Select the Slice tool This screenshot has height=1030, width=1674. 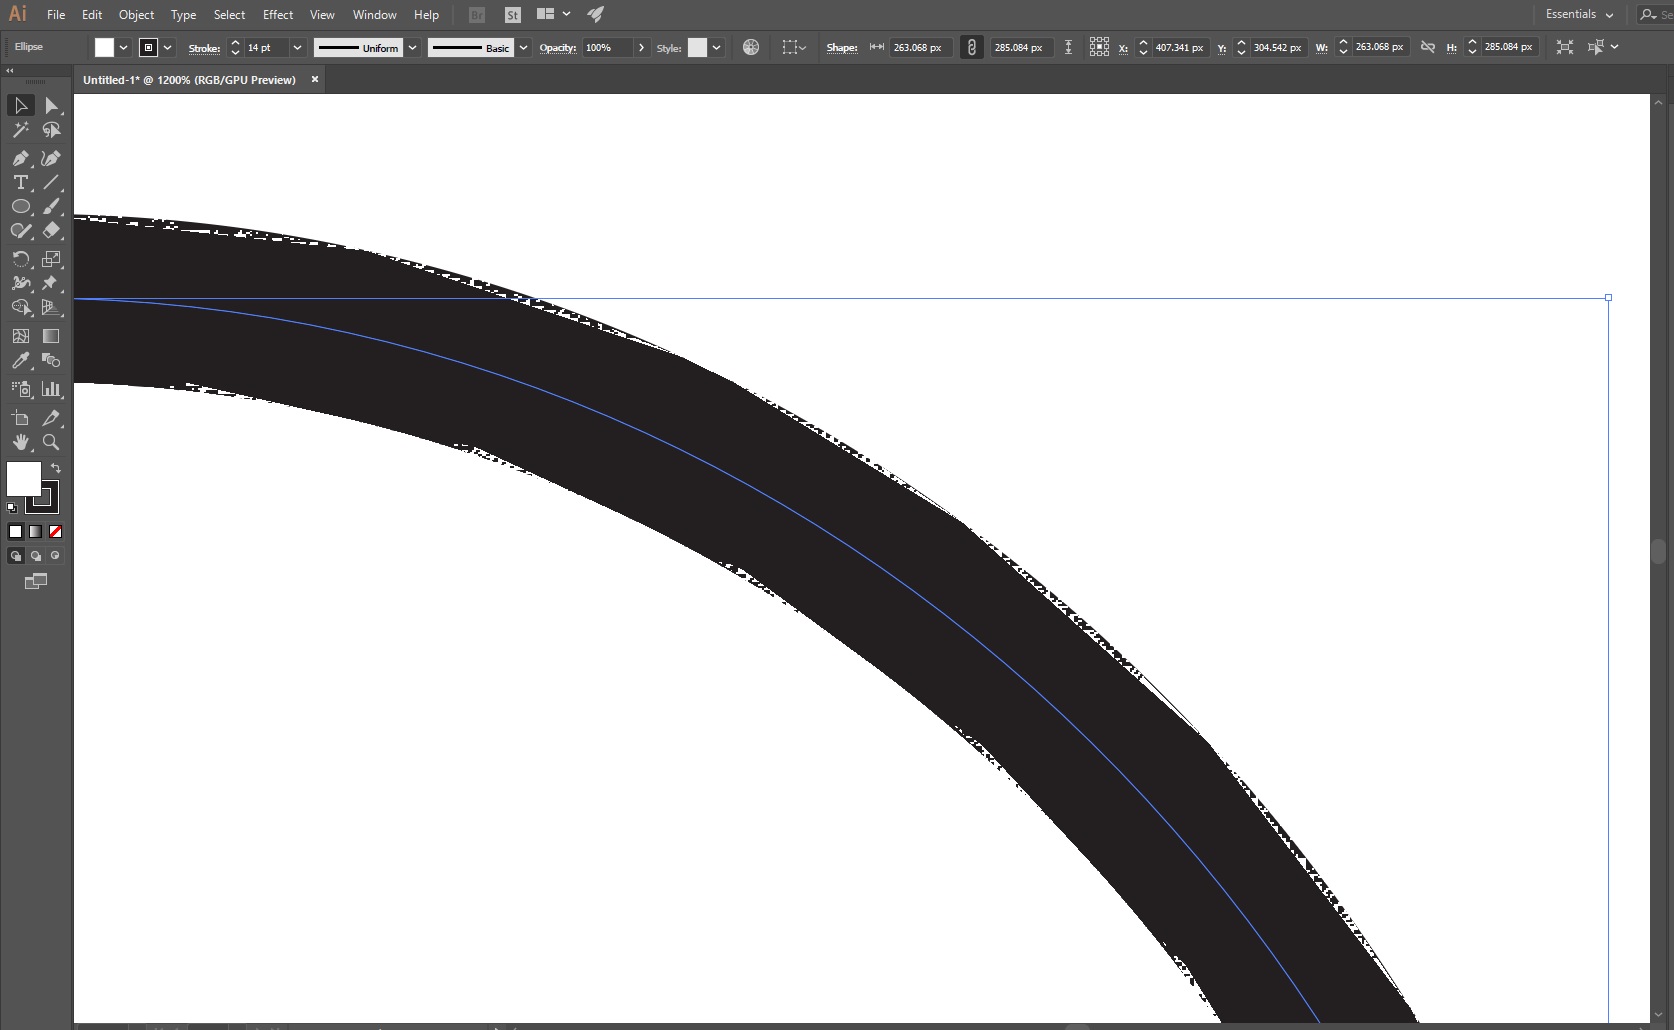pos(51,418)
